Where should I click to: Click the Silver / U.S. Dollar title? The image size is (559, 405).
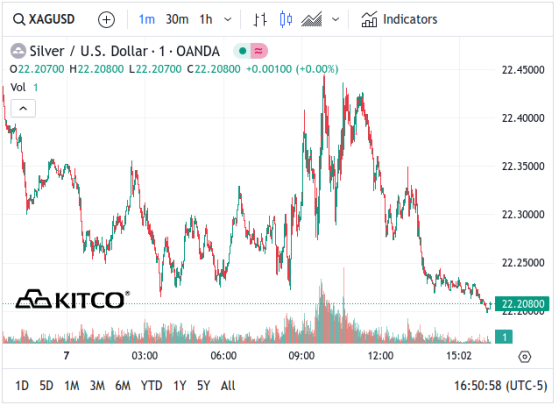coord(124,51)
